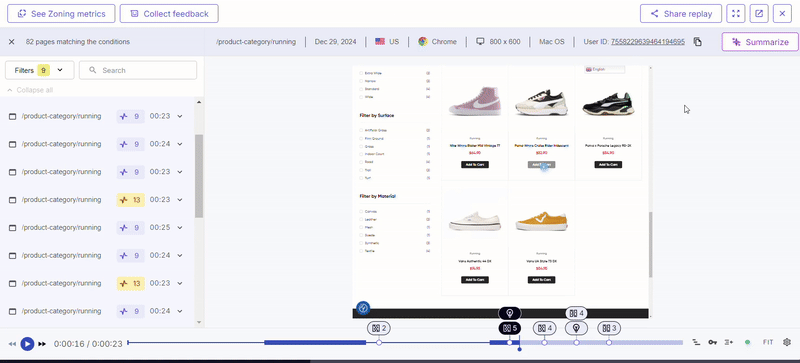
Task: Click the timeline playhead handle
Action: click(x=519, y=349)
